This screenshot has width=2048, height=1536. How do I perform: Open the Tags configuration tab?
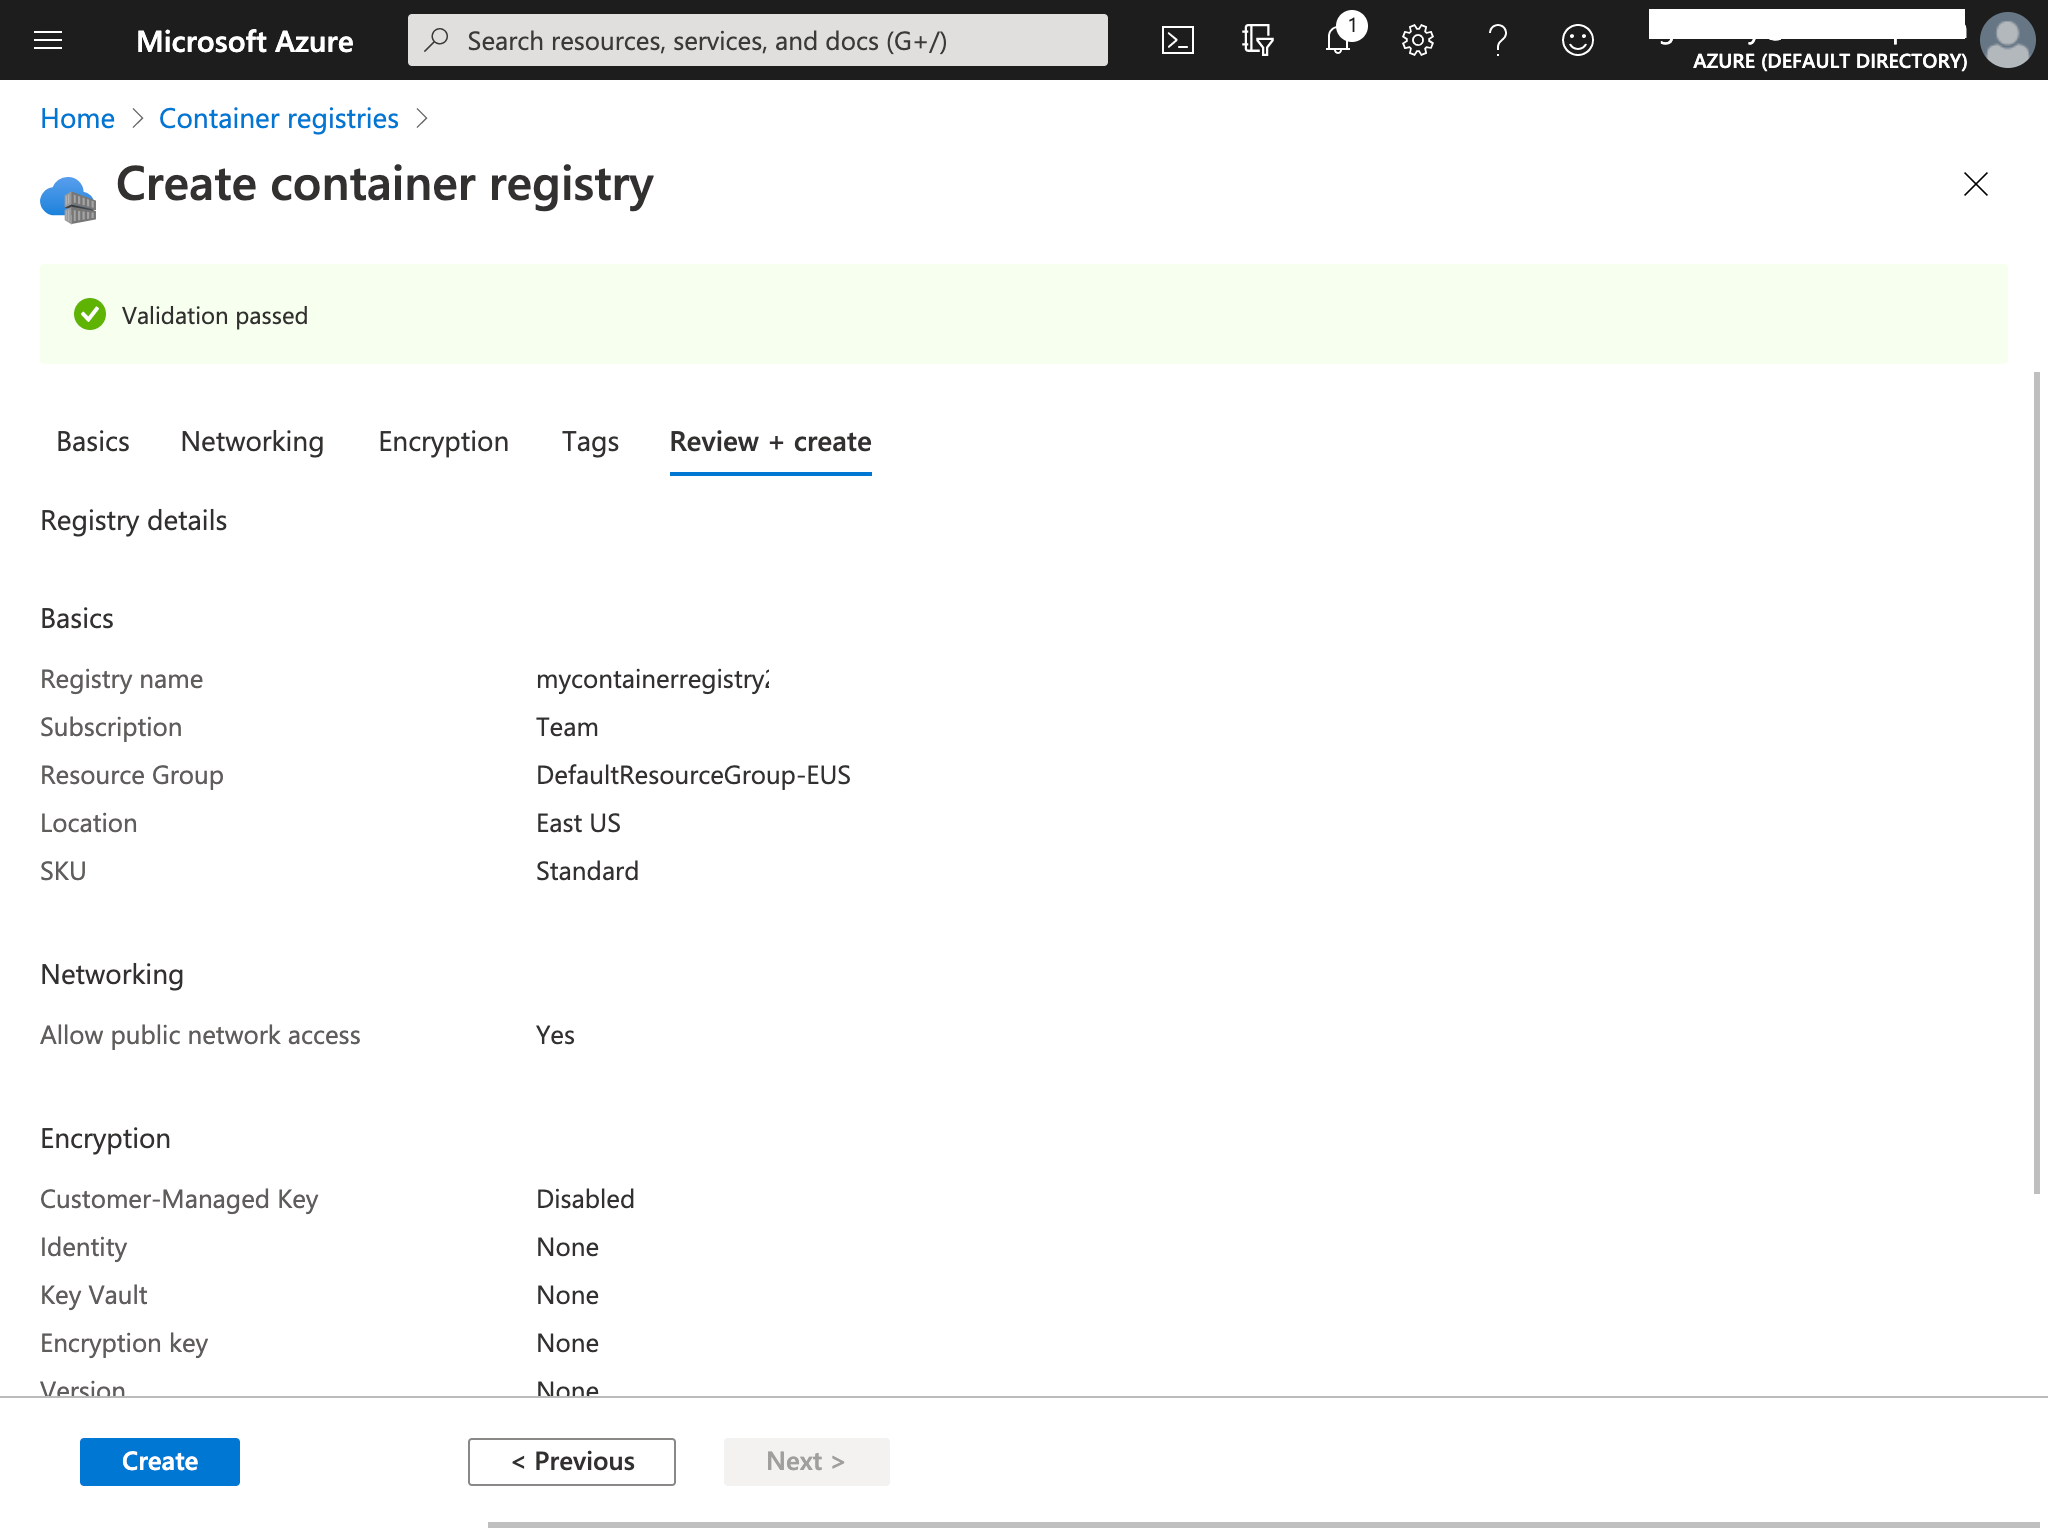click(x=589, y=440)
